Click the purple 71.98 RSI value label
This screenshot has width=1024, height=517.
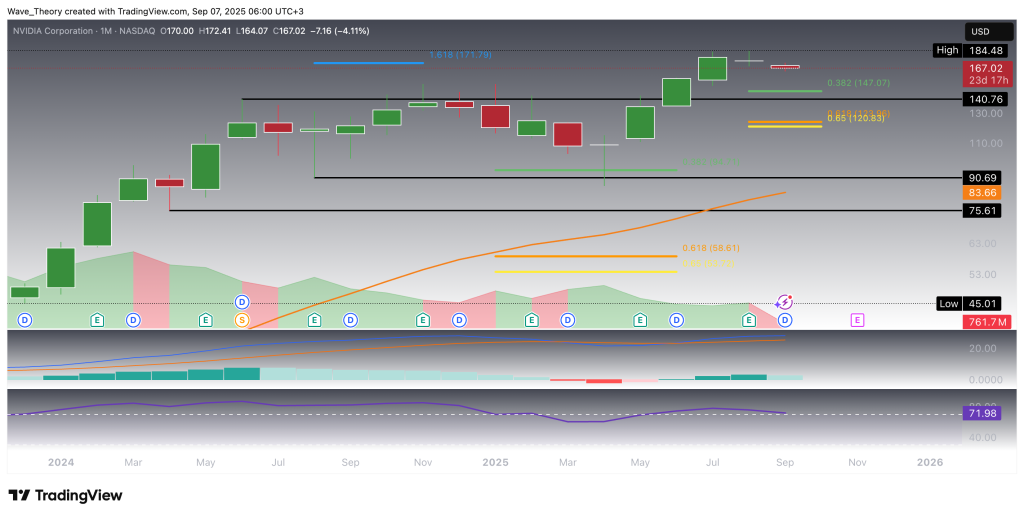(977, 413)
